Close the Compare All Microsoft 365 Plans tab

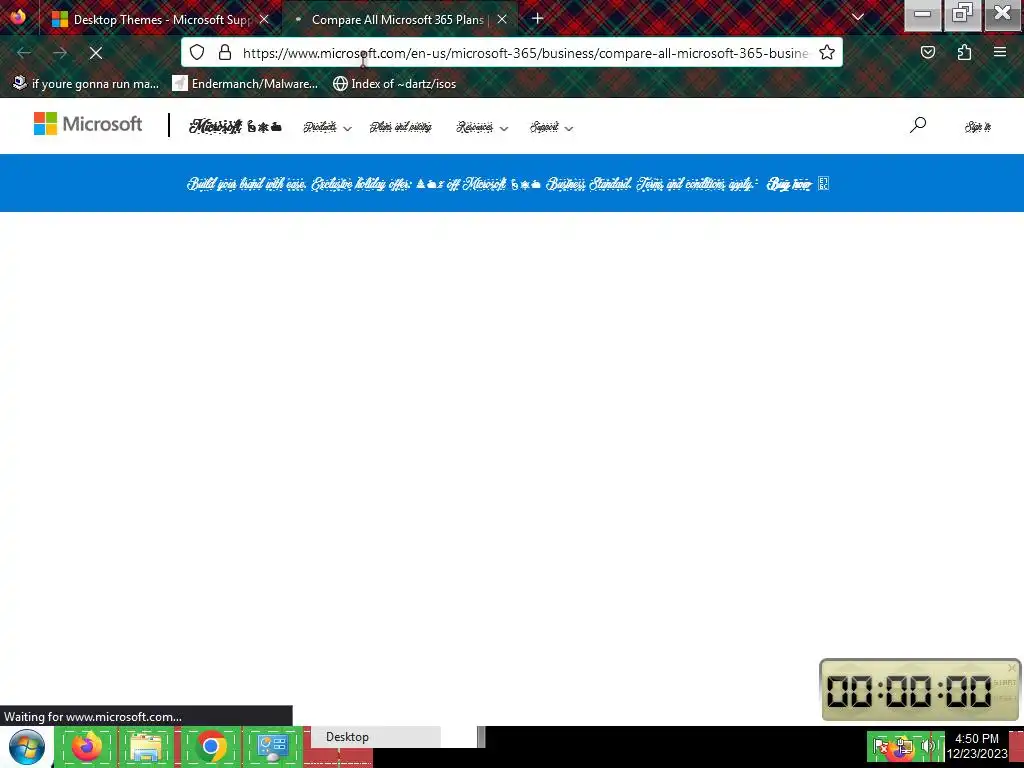point(502,20)
